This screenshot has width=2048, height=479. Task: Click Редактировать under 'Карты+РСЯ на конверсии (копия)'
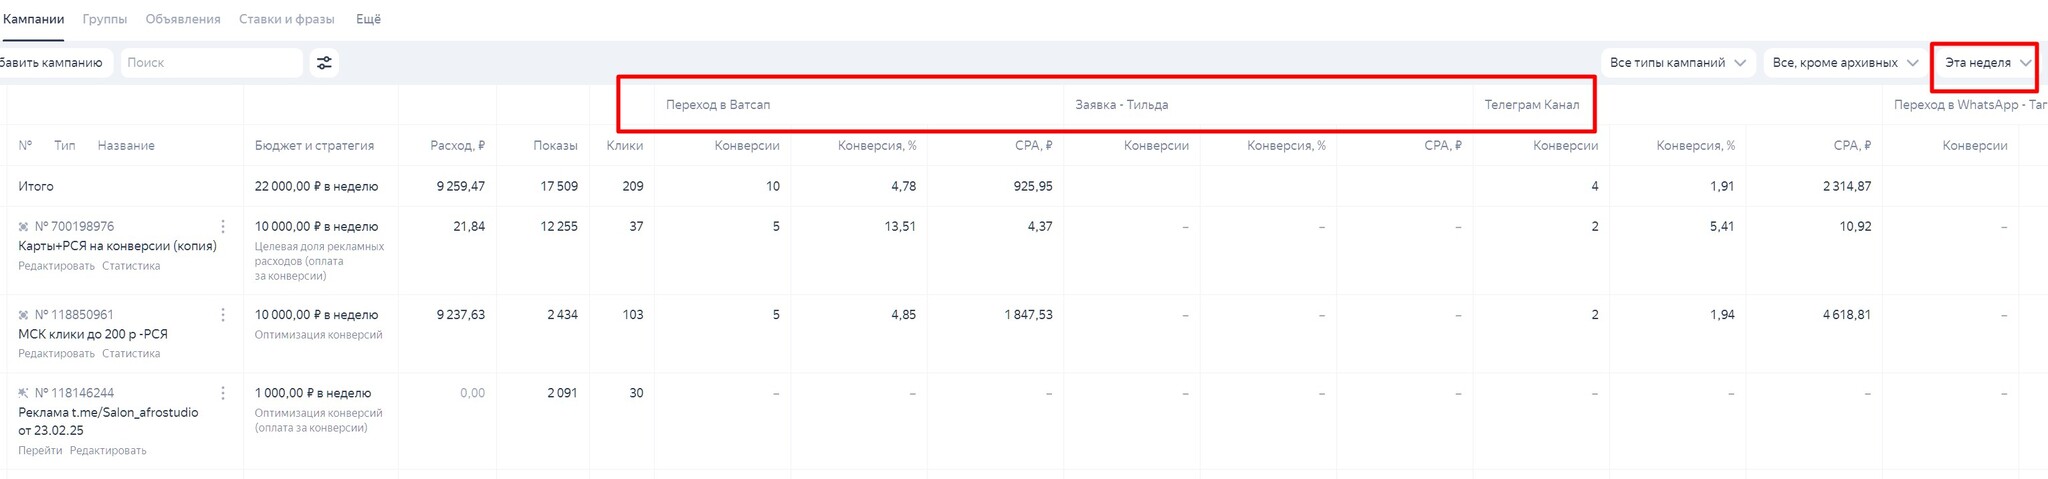pyautogui.click(x=56, y=266)
